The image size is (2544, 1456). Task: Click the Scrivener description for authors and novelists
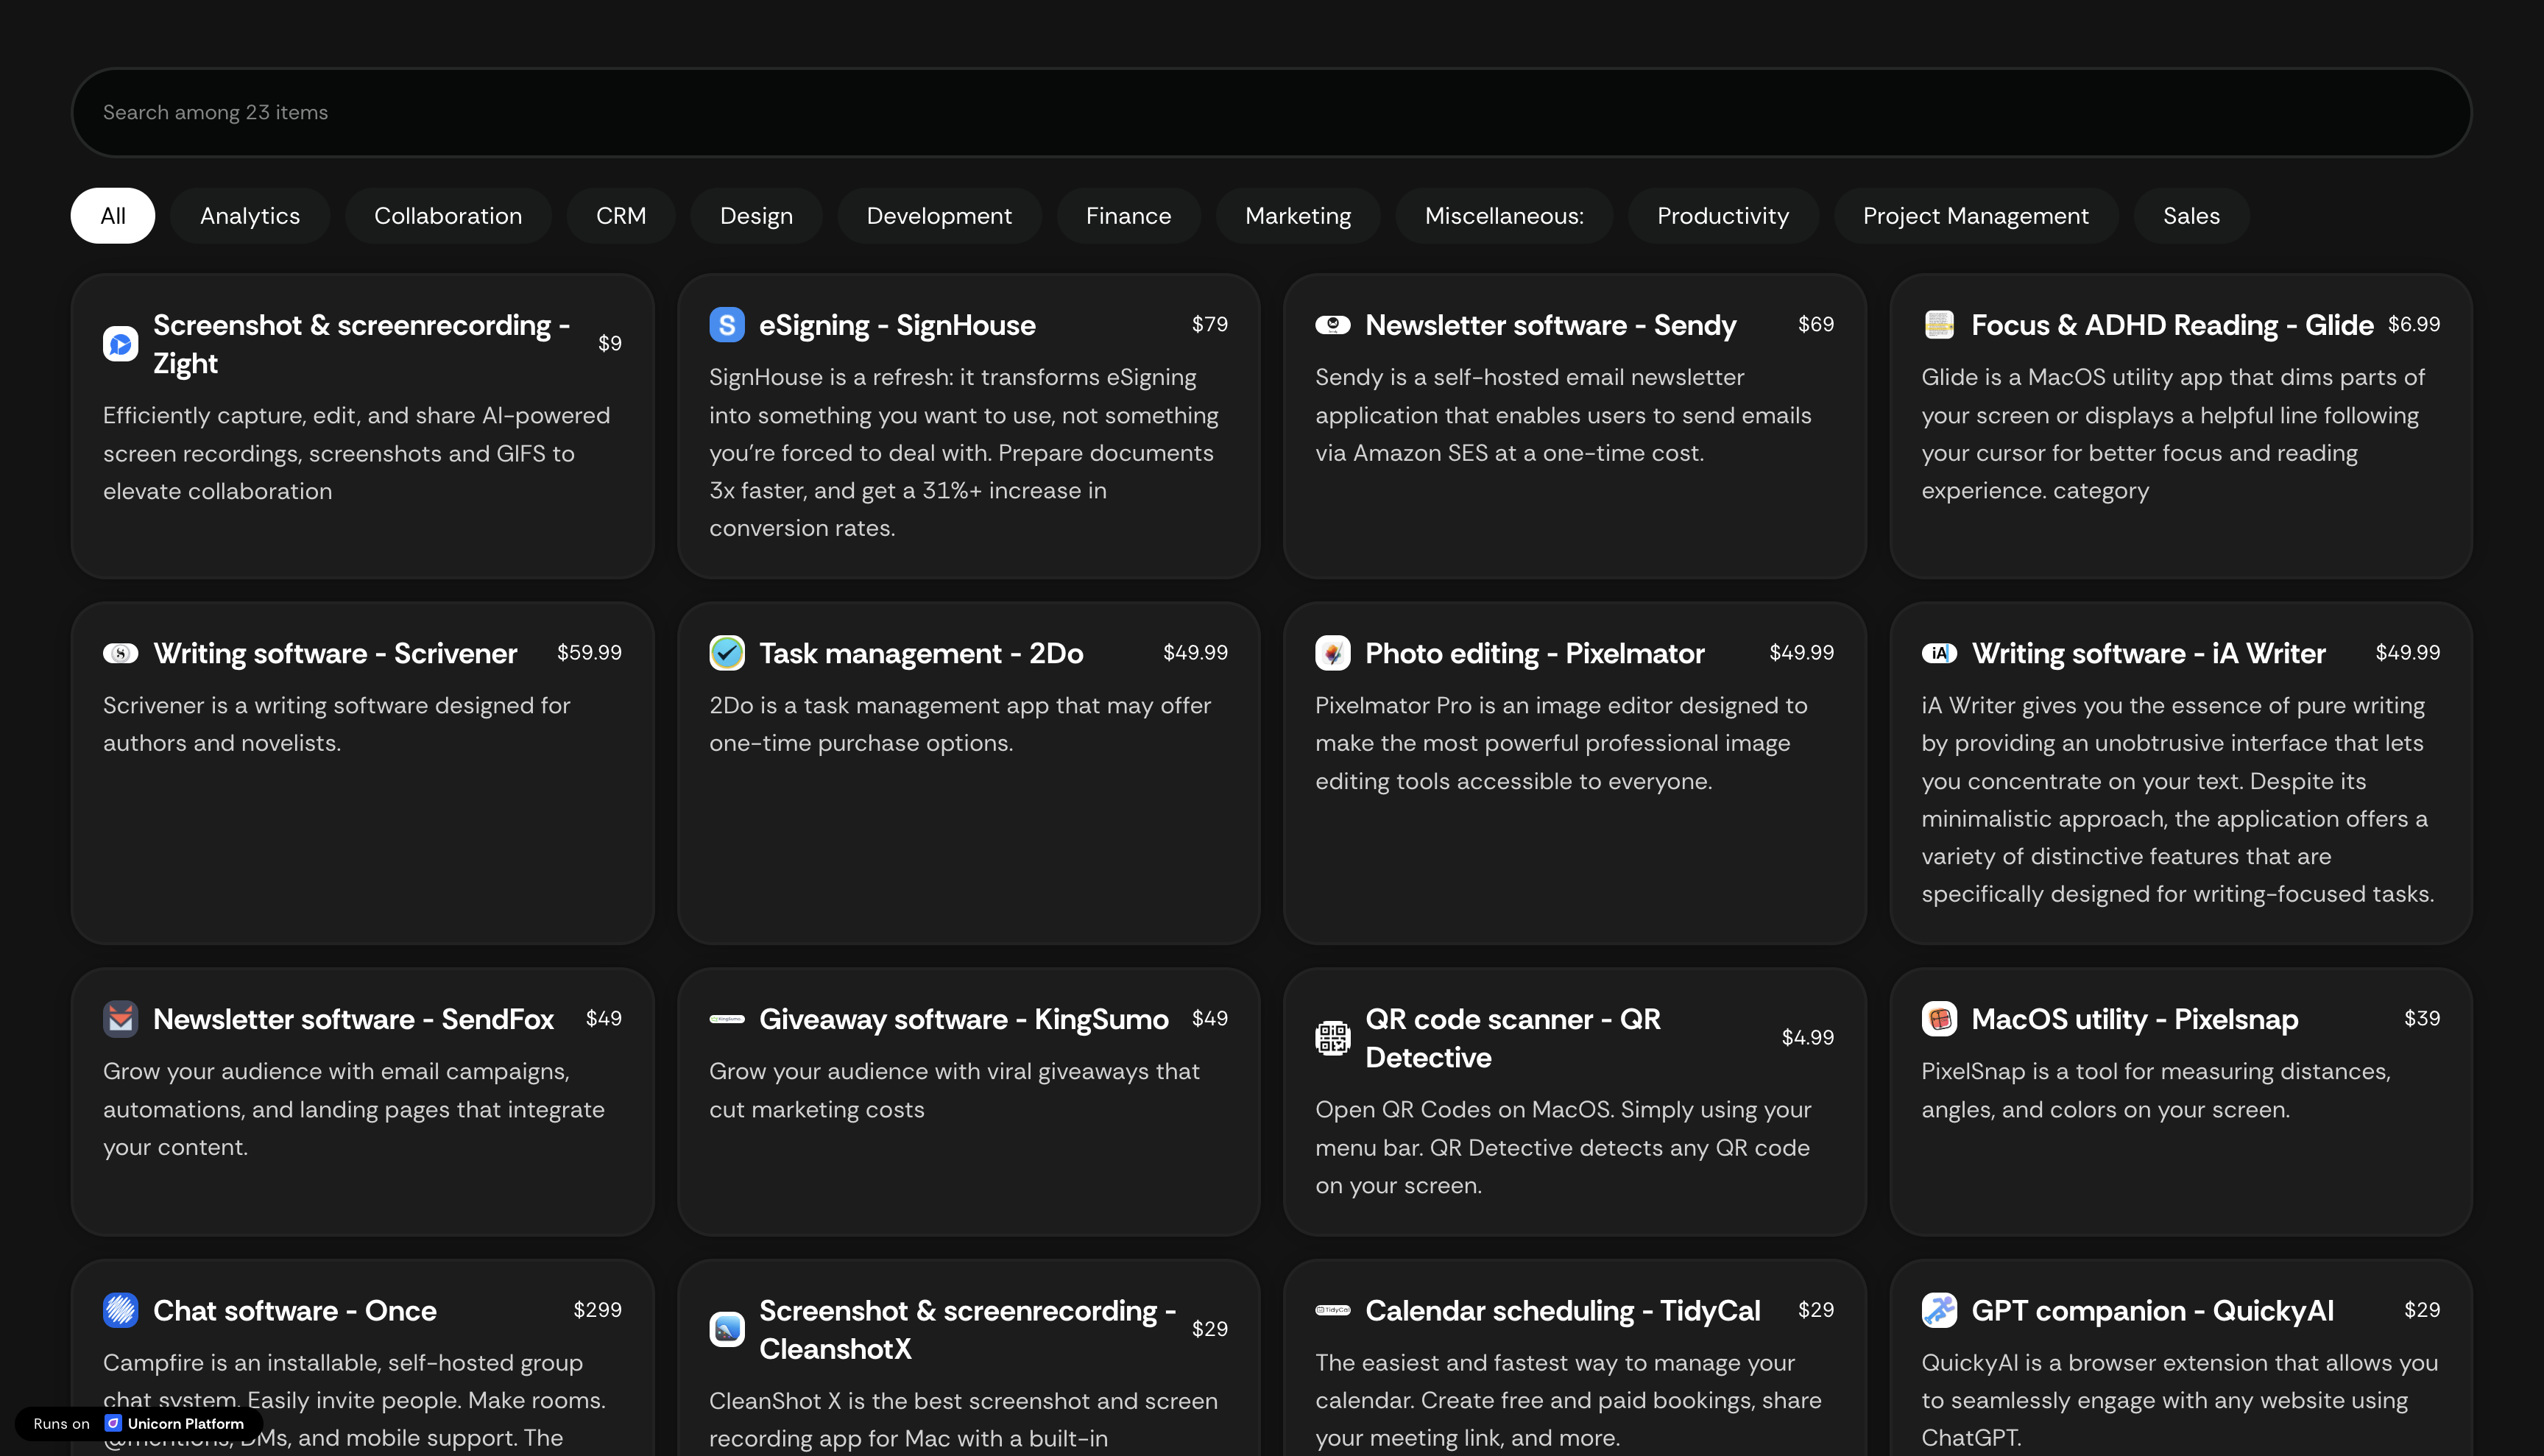click(337, 724)
